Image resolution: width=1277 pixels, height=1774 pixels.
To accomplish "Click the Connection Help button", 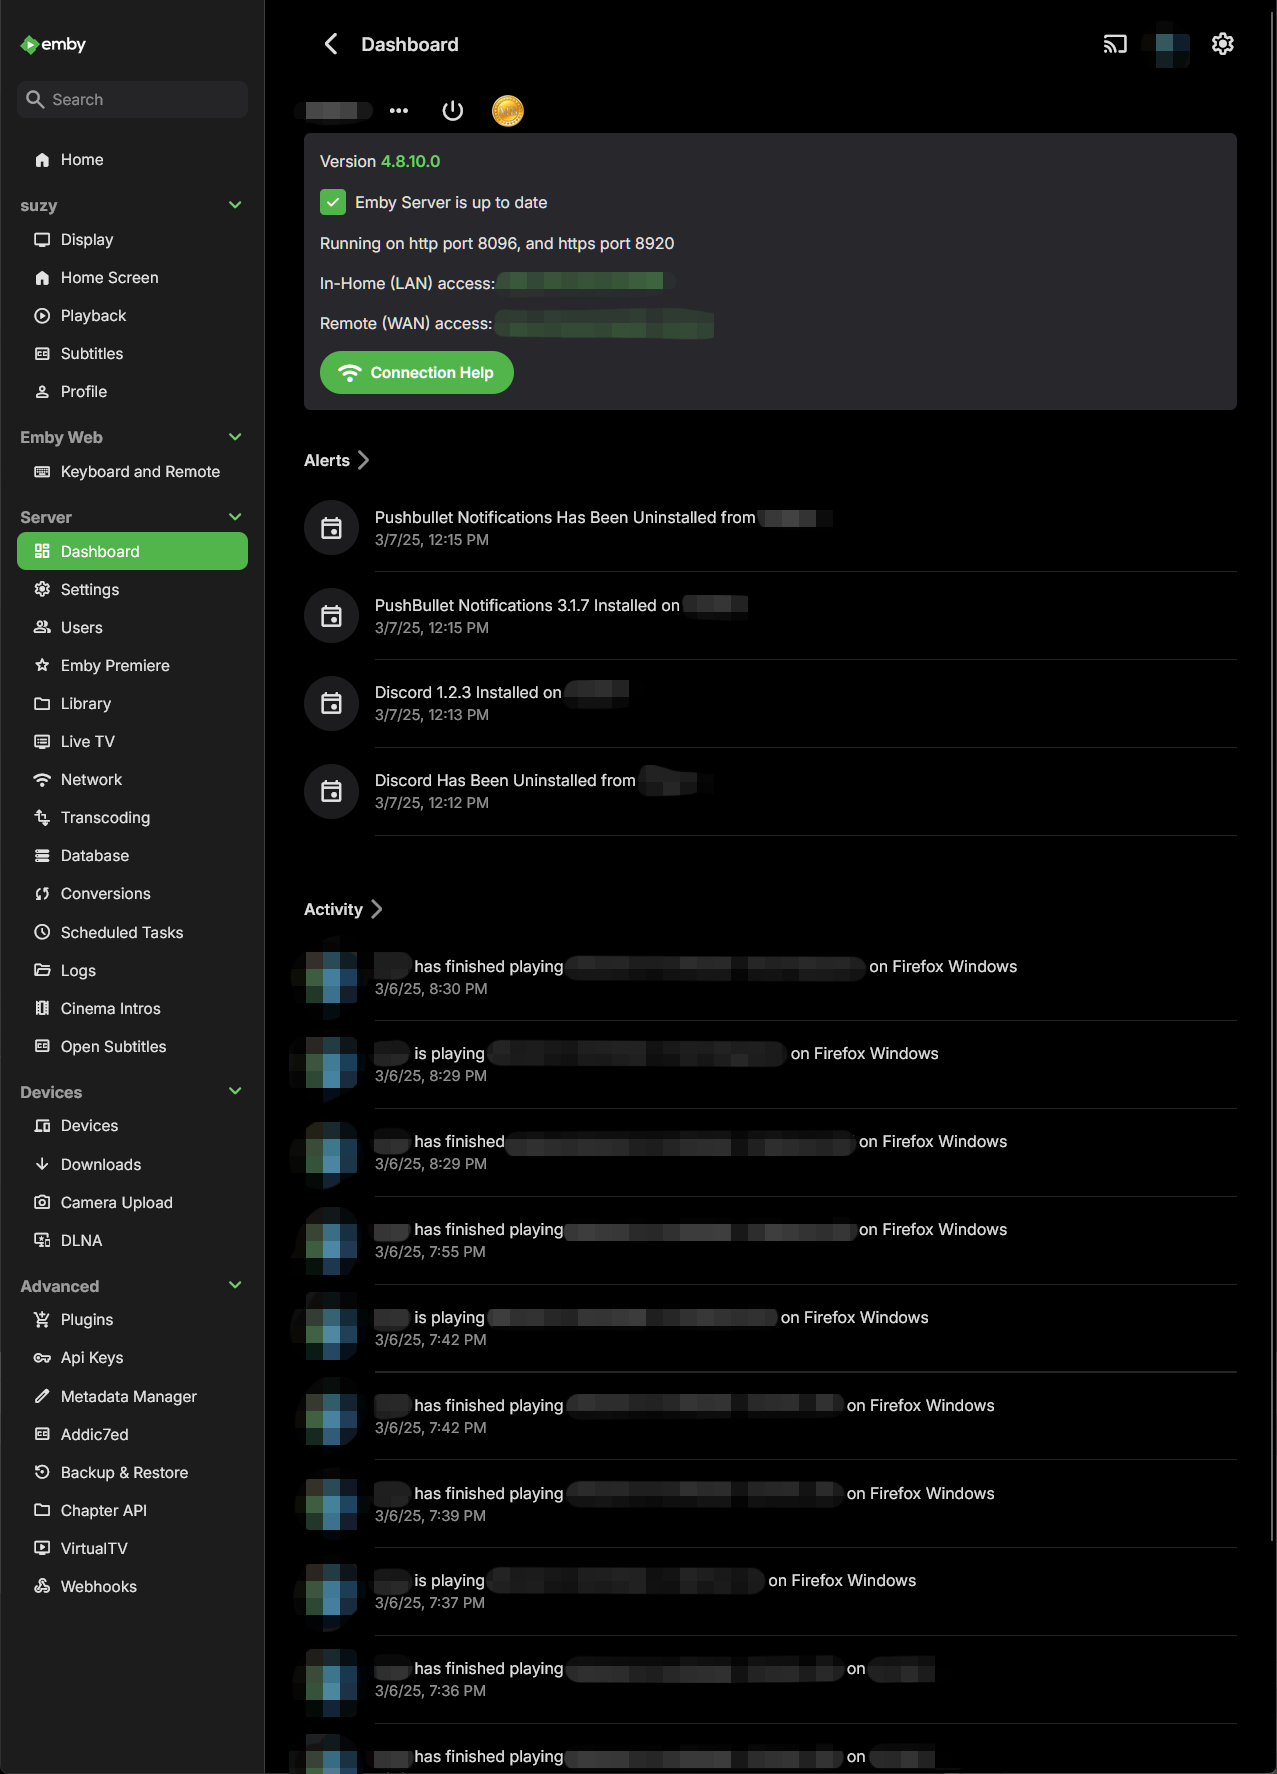I will pos(417,373).
